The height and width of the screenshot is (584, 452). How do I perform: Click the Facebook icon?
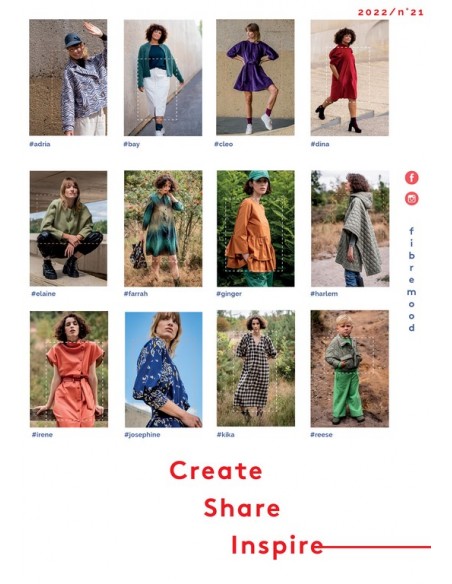tap(411, 178)
